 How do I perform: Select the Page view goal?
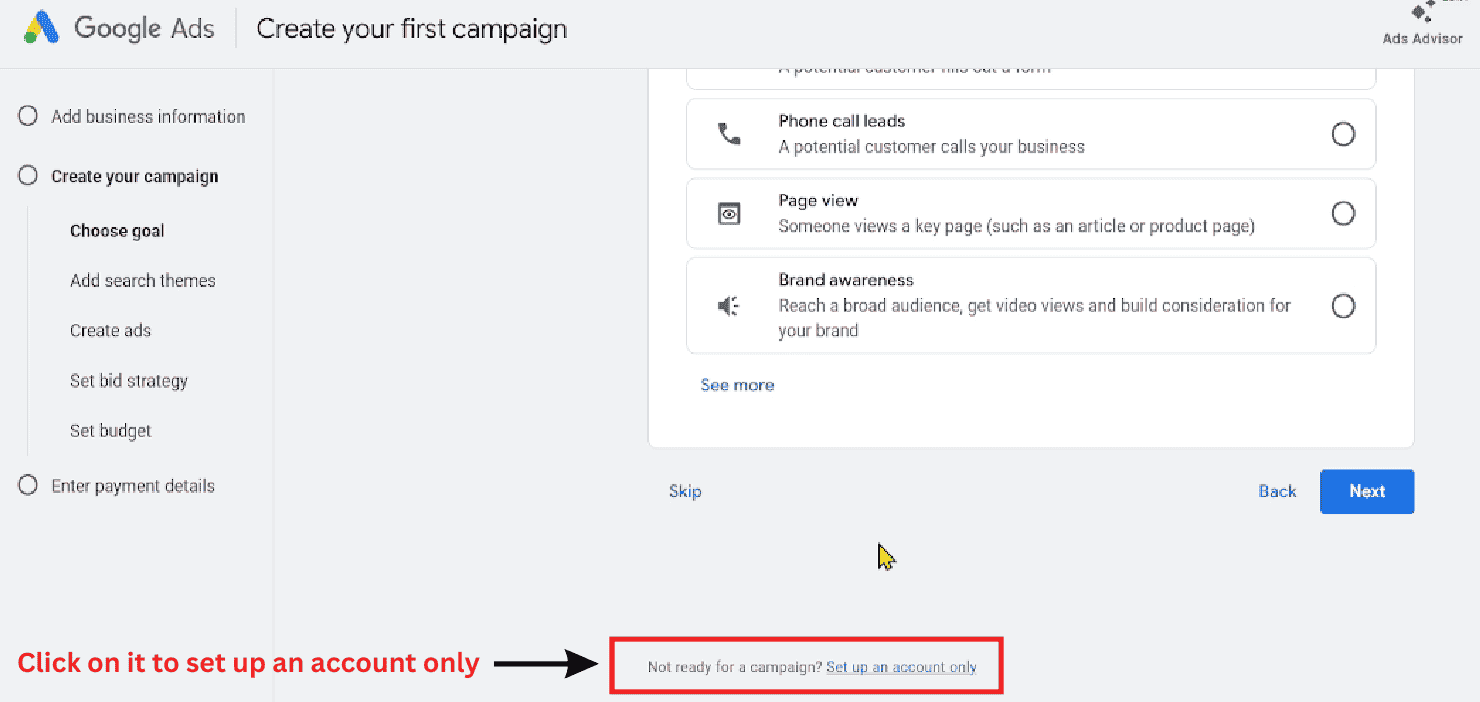coord(1343,213)
